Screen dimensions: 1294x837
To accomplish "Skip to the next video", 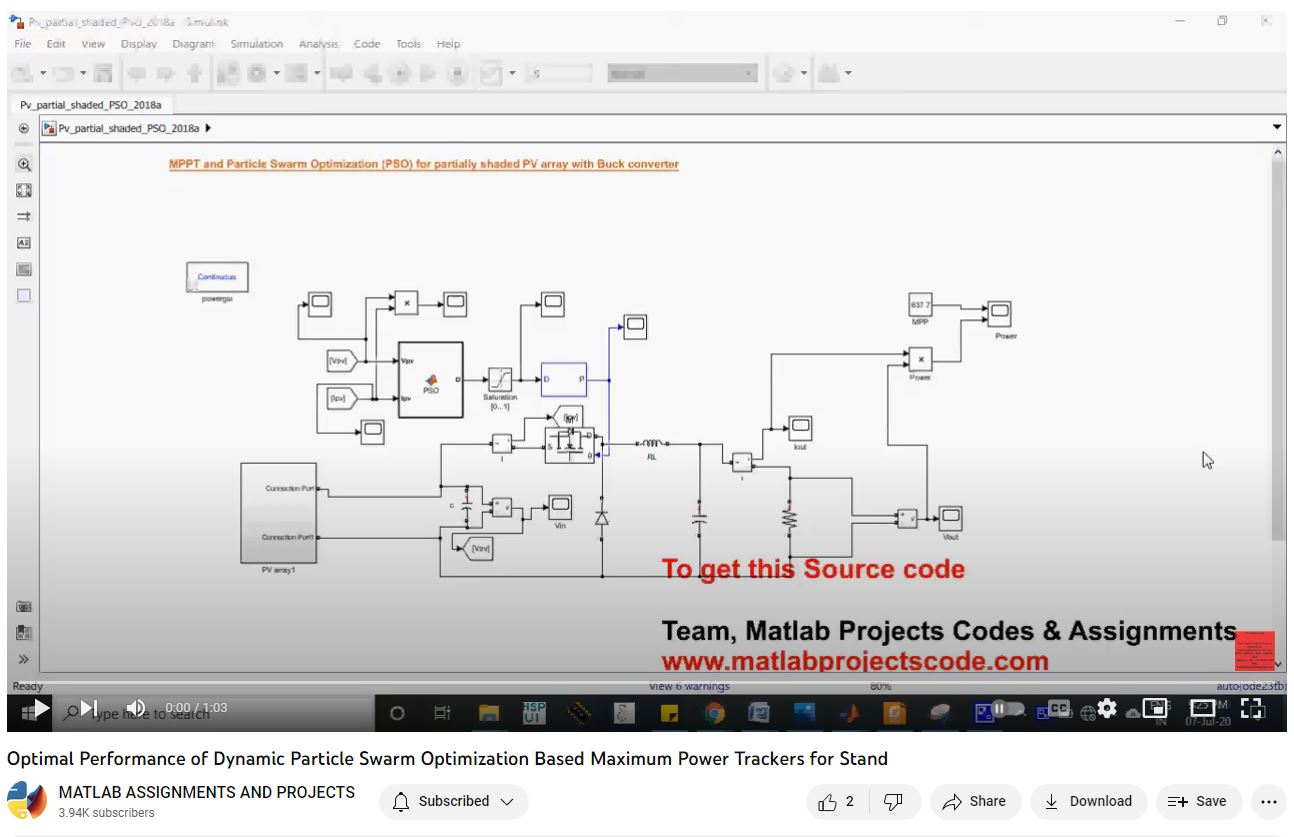I will (89, 709).
